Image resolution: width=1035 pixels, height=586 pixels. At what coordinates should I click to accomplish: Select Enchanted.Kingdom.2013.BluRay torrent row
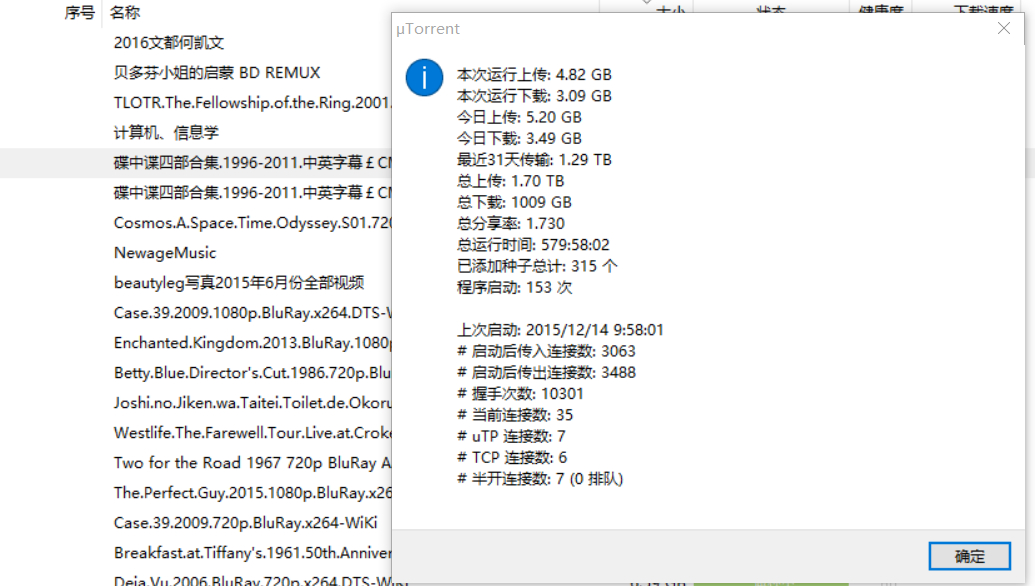(x=253, y=343)
